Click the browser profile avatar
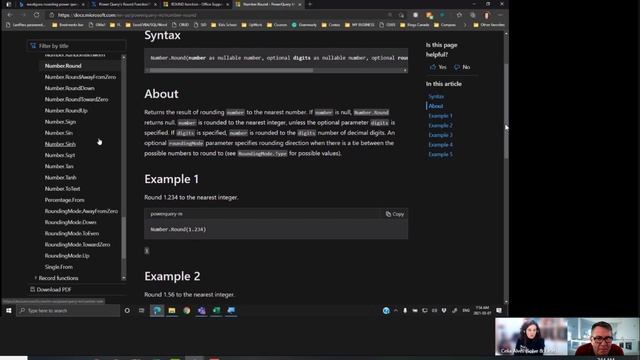Image resolution: width=640 pixels, height=360 pixels. pyautogui.click(x=487, y=15)
